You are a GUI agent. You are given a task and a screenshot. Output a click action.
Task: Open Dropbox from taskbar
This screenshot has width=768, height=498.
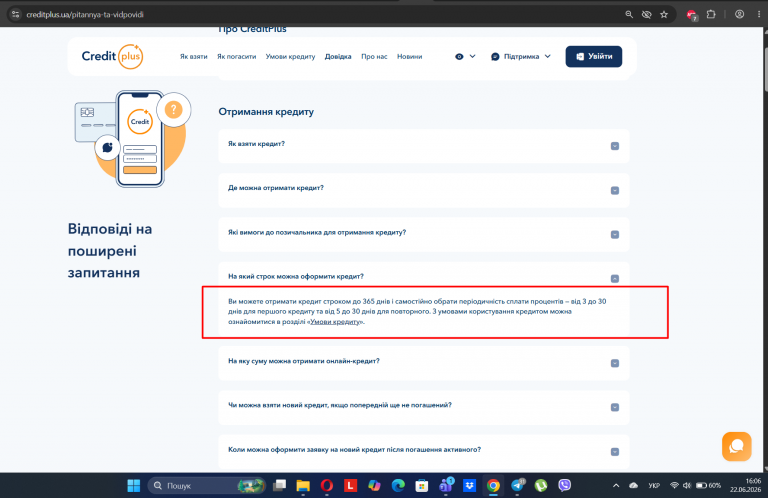(x=469, y=485)
